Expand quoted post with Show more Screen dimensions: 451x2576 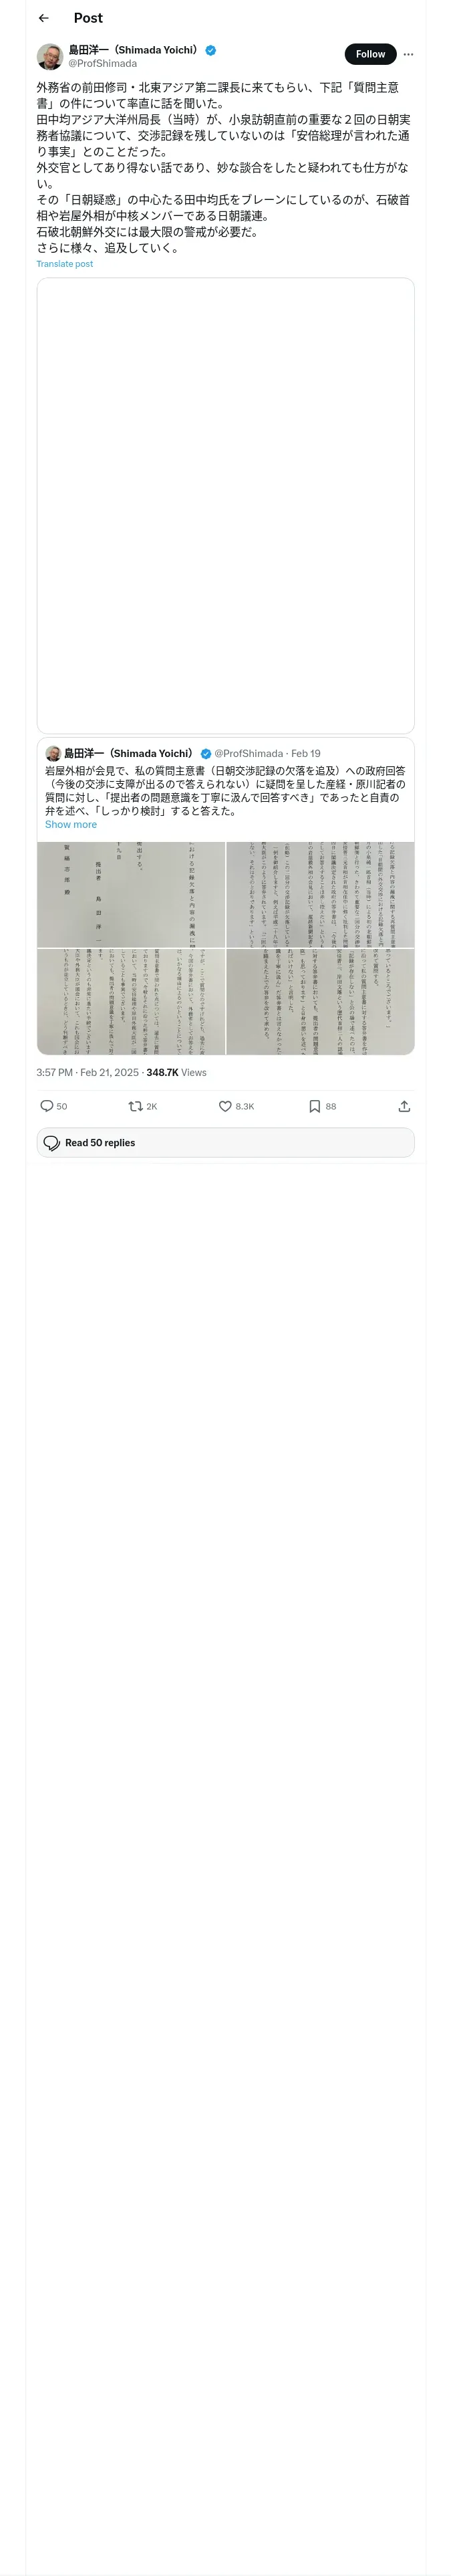(x=71, y=825)
